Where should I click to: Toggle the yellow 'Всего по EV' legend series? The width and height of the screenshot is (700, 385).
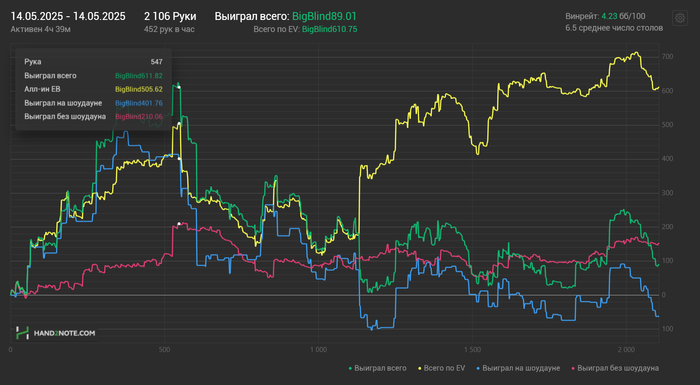click(441, 368)
